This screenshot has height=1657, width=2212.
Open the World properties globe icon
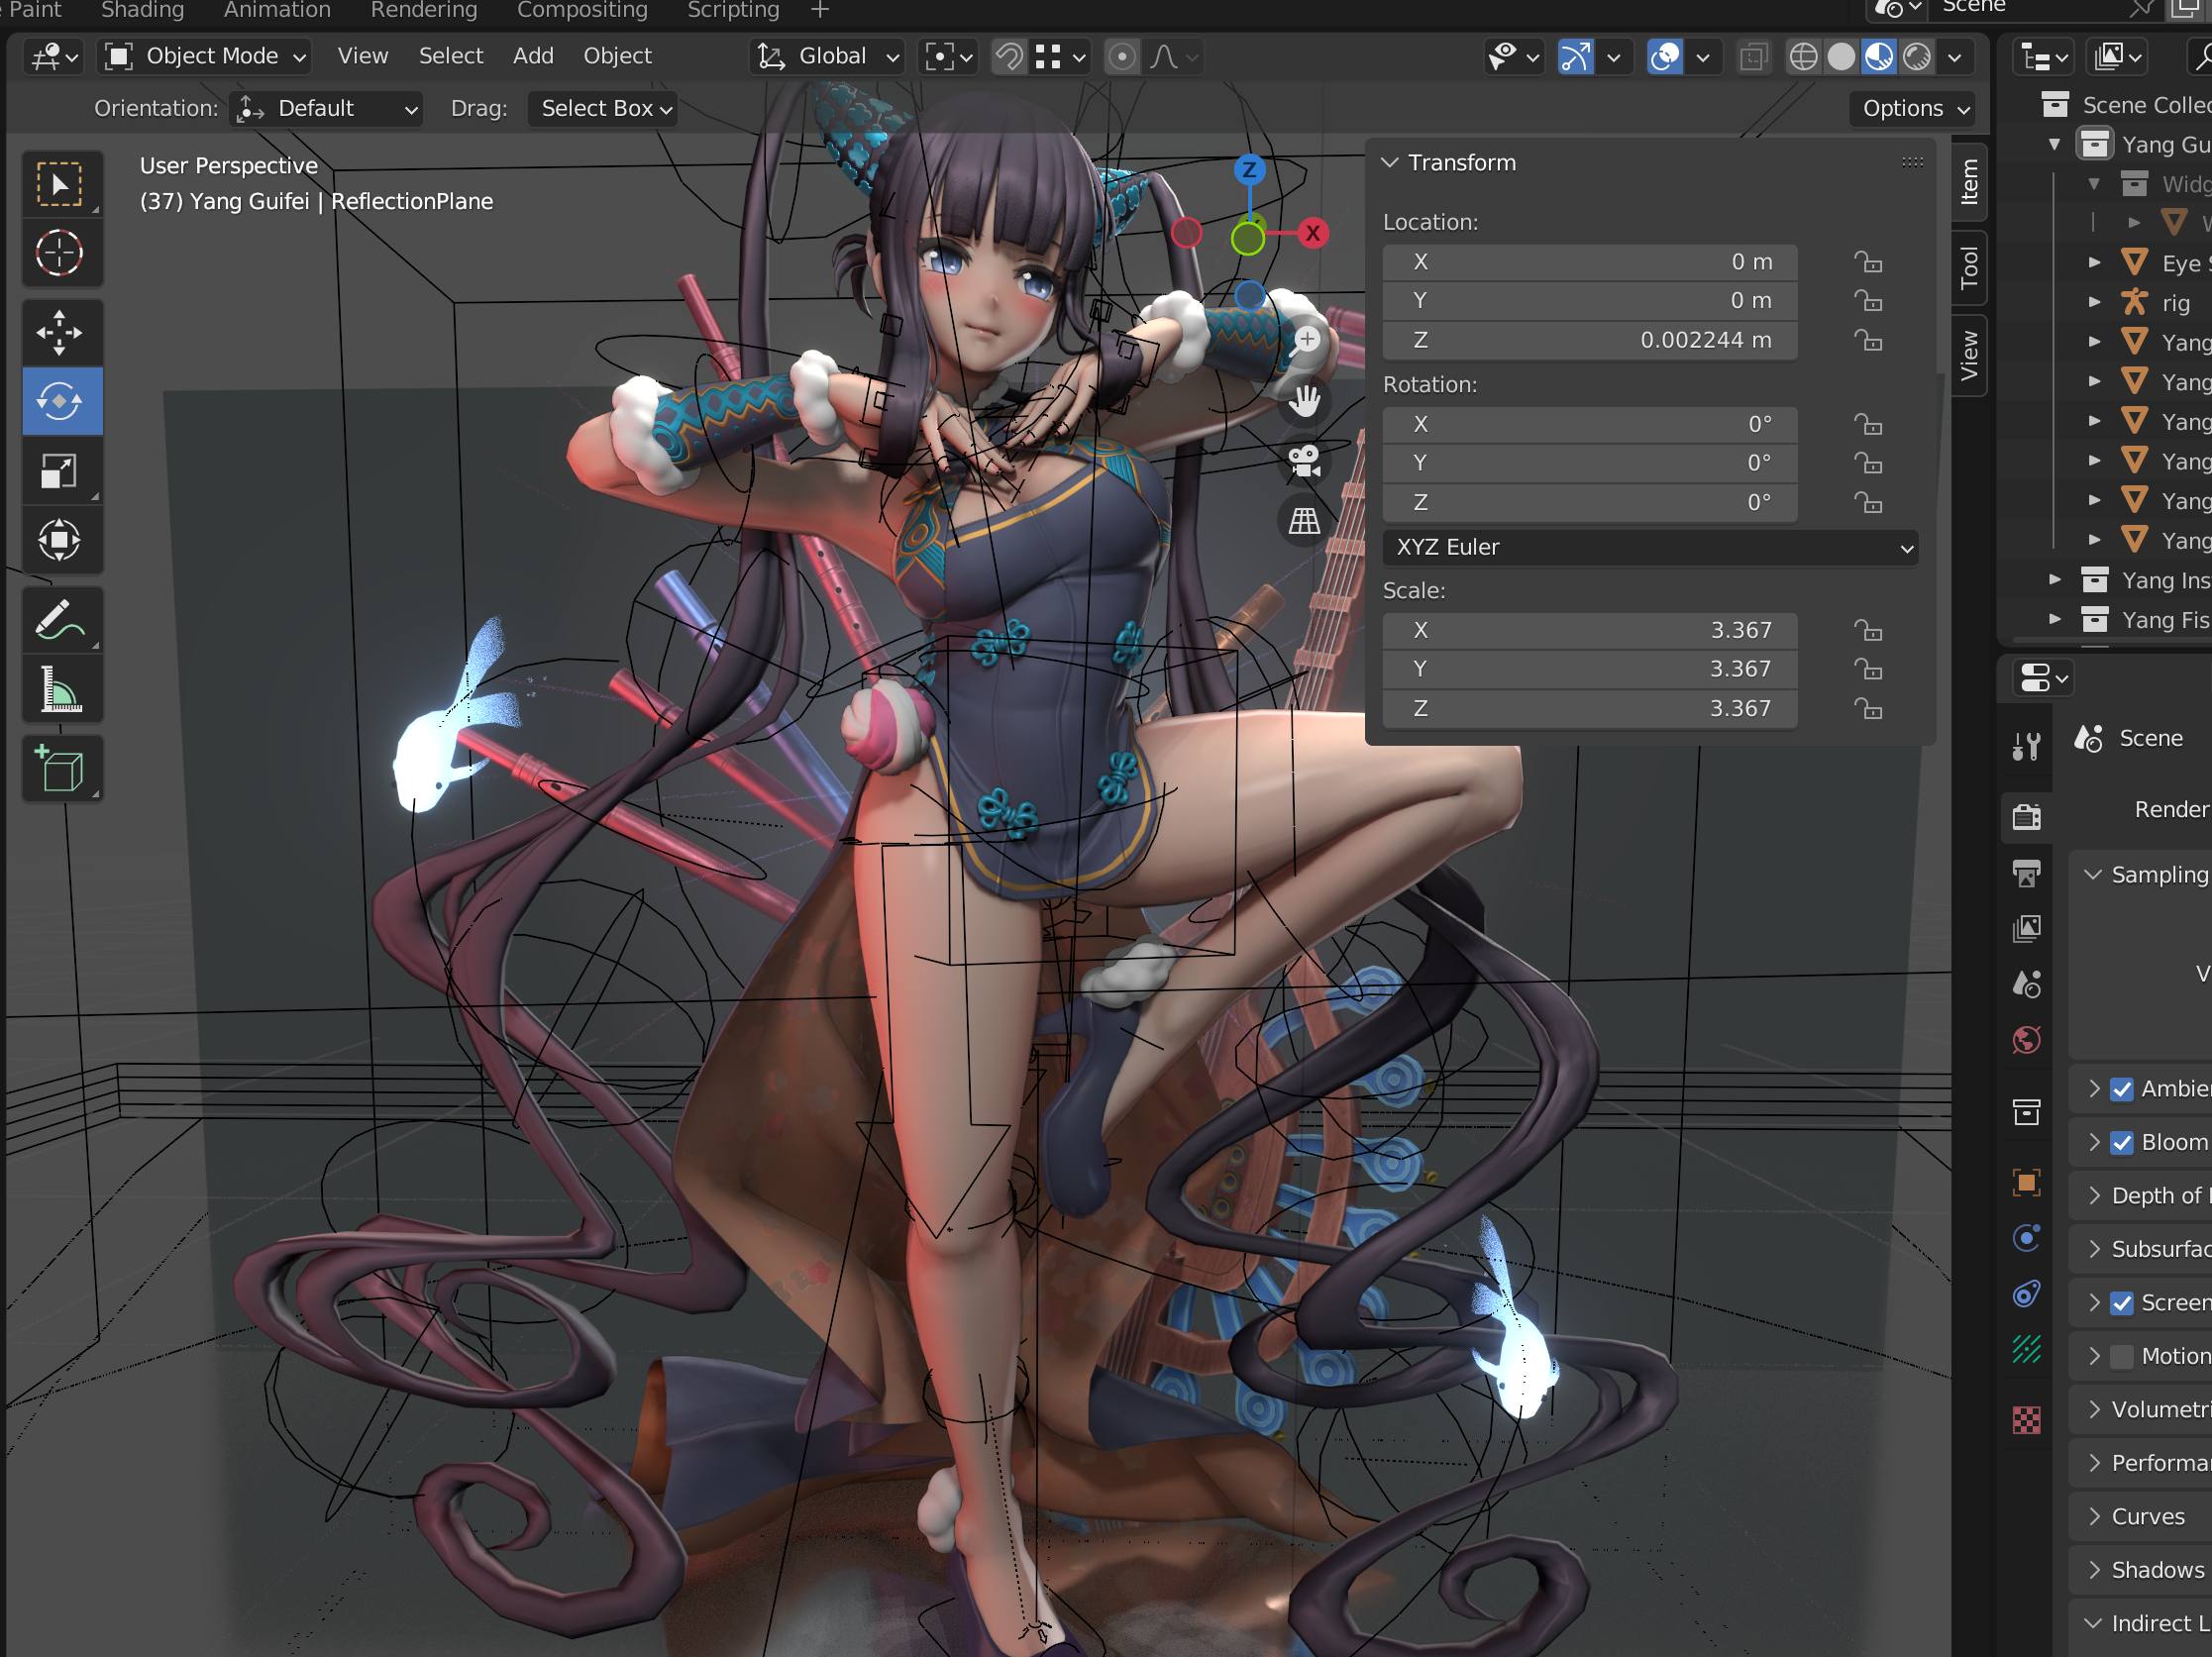[x=2027, y=1040]
